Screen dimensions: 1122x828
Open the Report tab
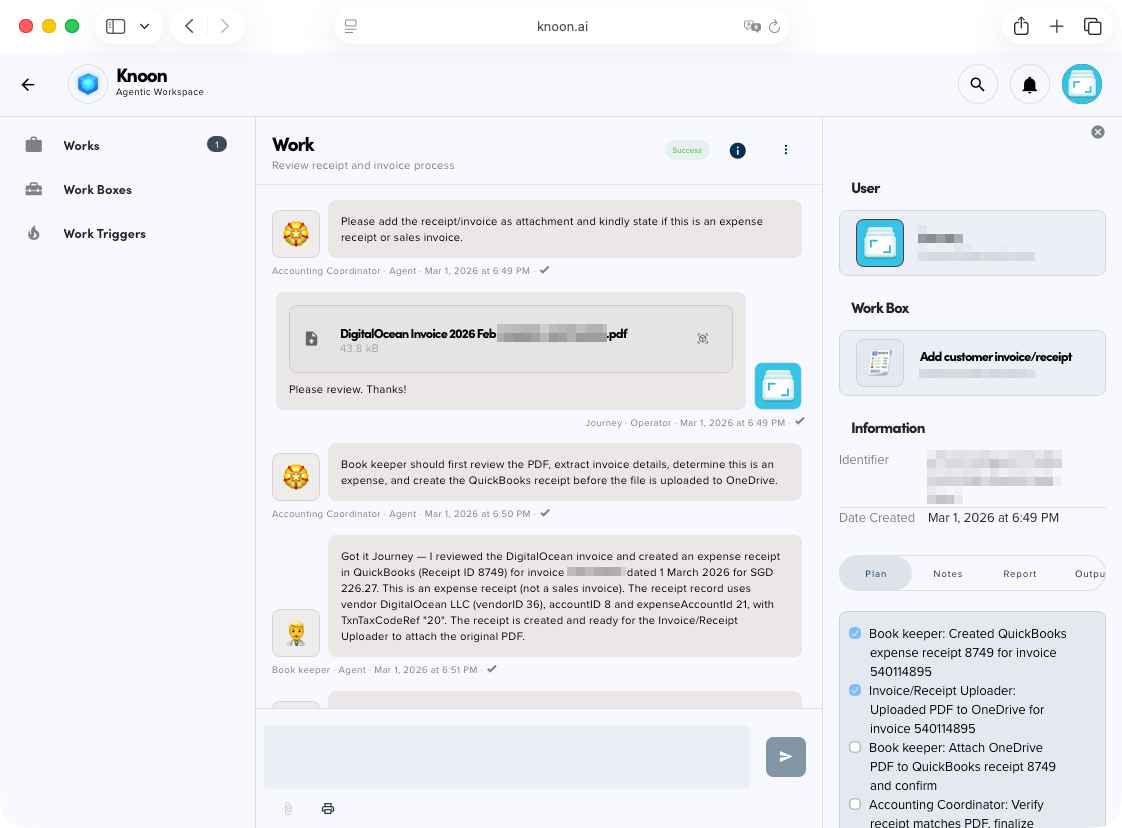[1020, 573]
